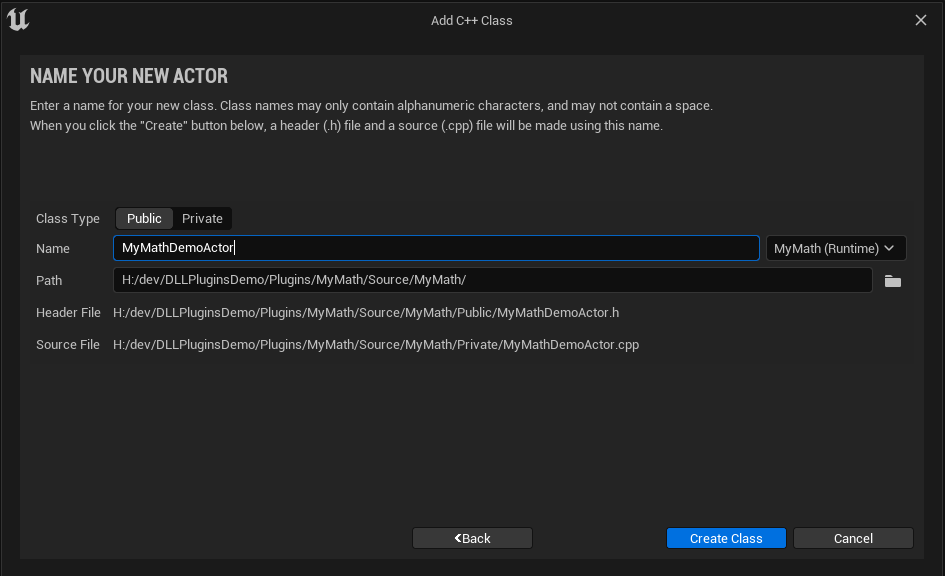This screenshot has width=945, height=576.
Task: Click the Header File path text
Action: (366, 313)
